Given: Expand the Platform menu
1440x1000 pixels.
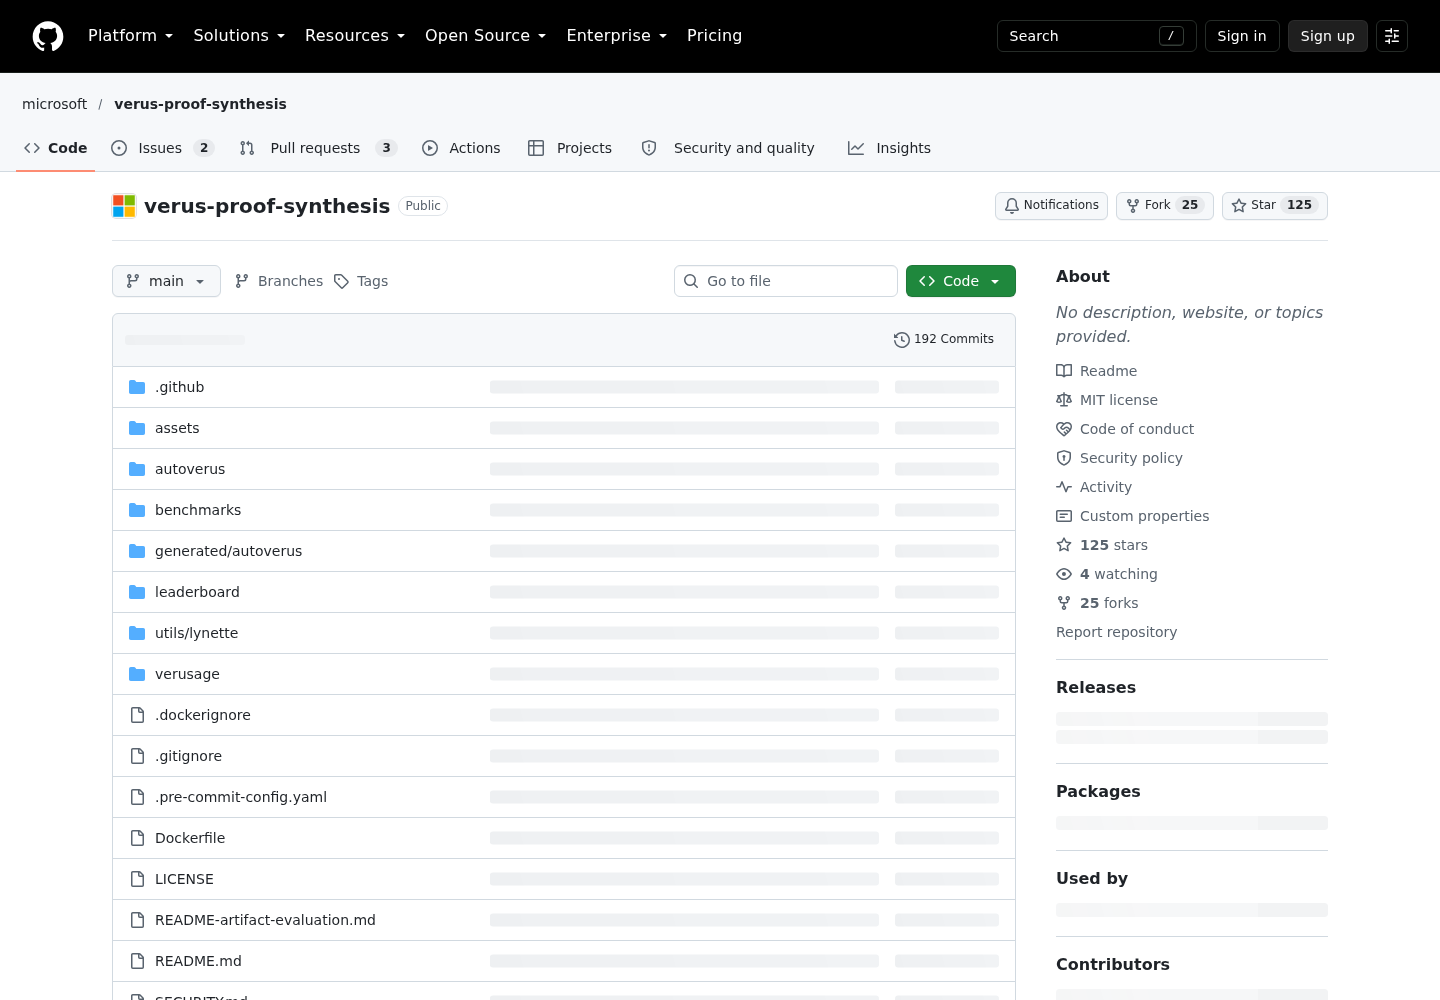Looking at the screenshot, I should [131, 36].
